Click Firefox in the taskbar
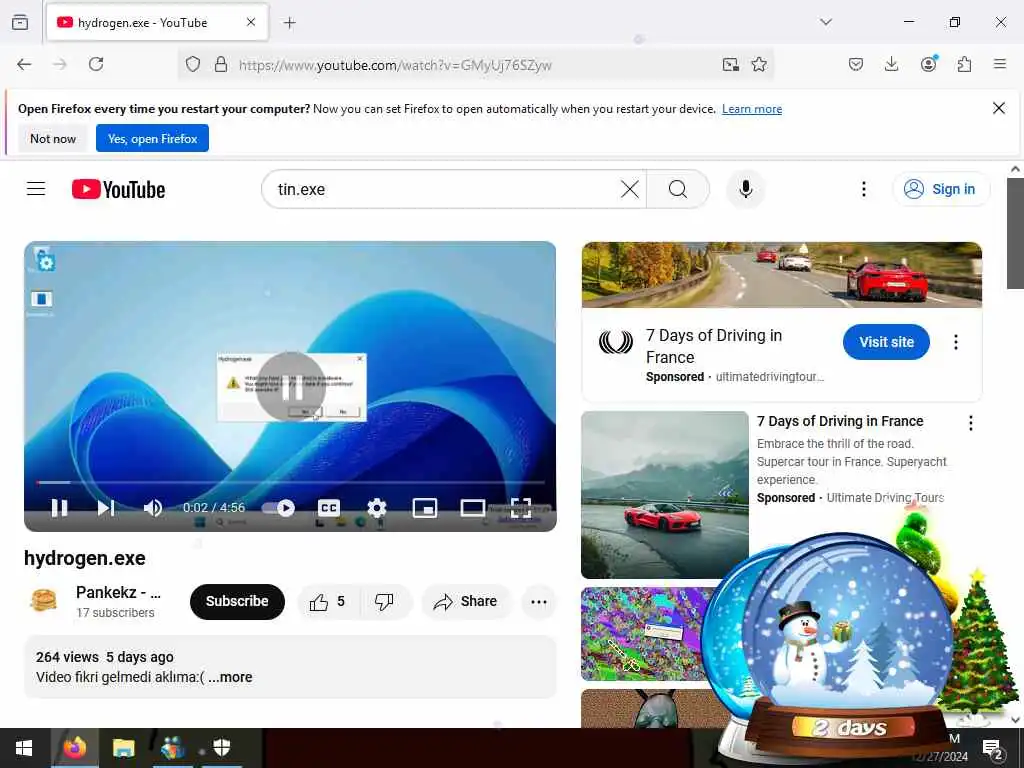 click(x=74, y=748)
